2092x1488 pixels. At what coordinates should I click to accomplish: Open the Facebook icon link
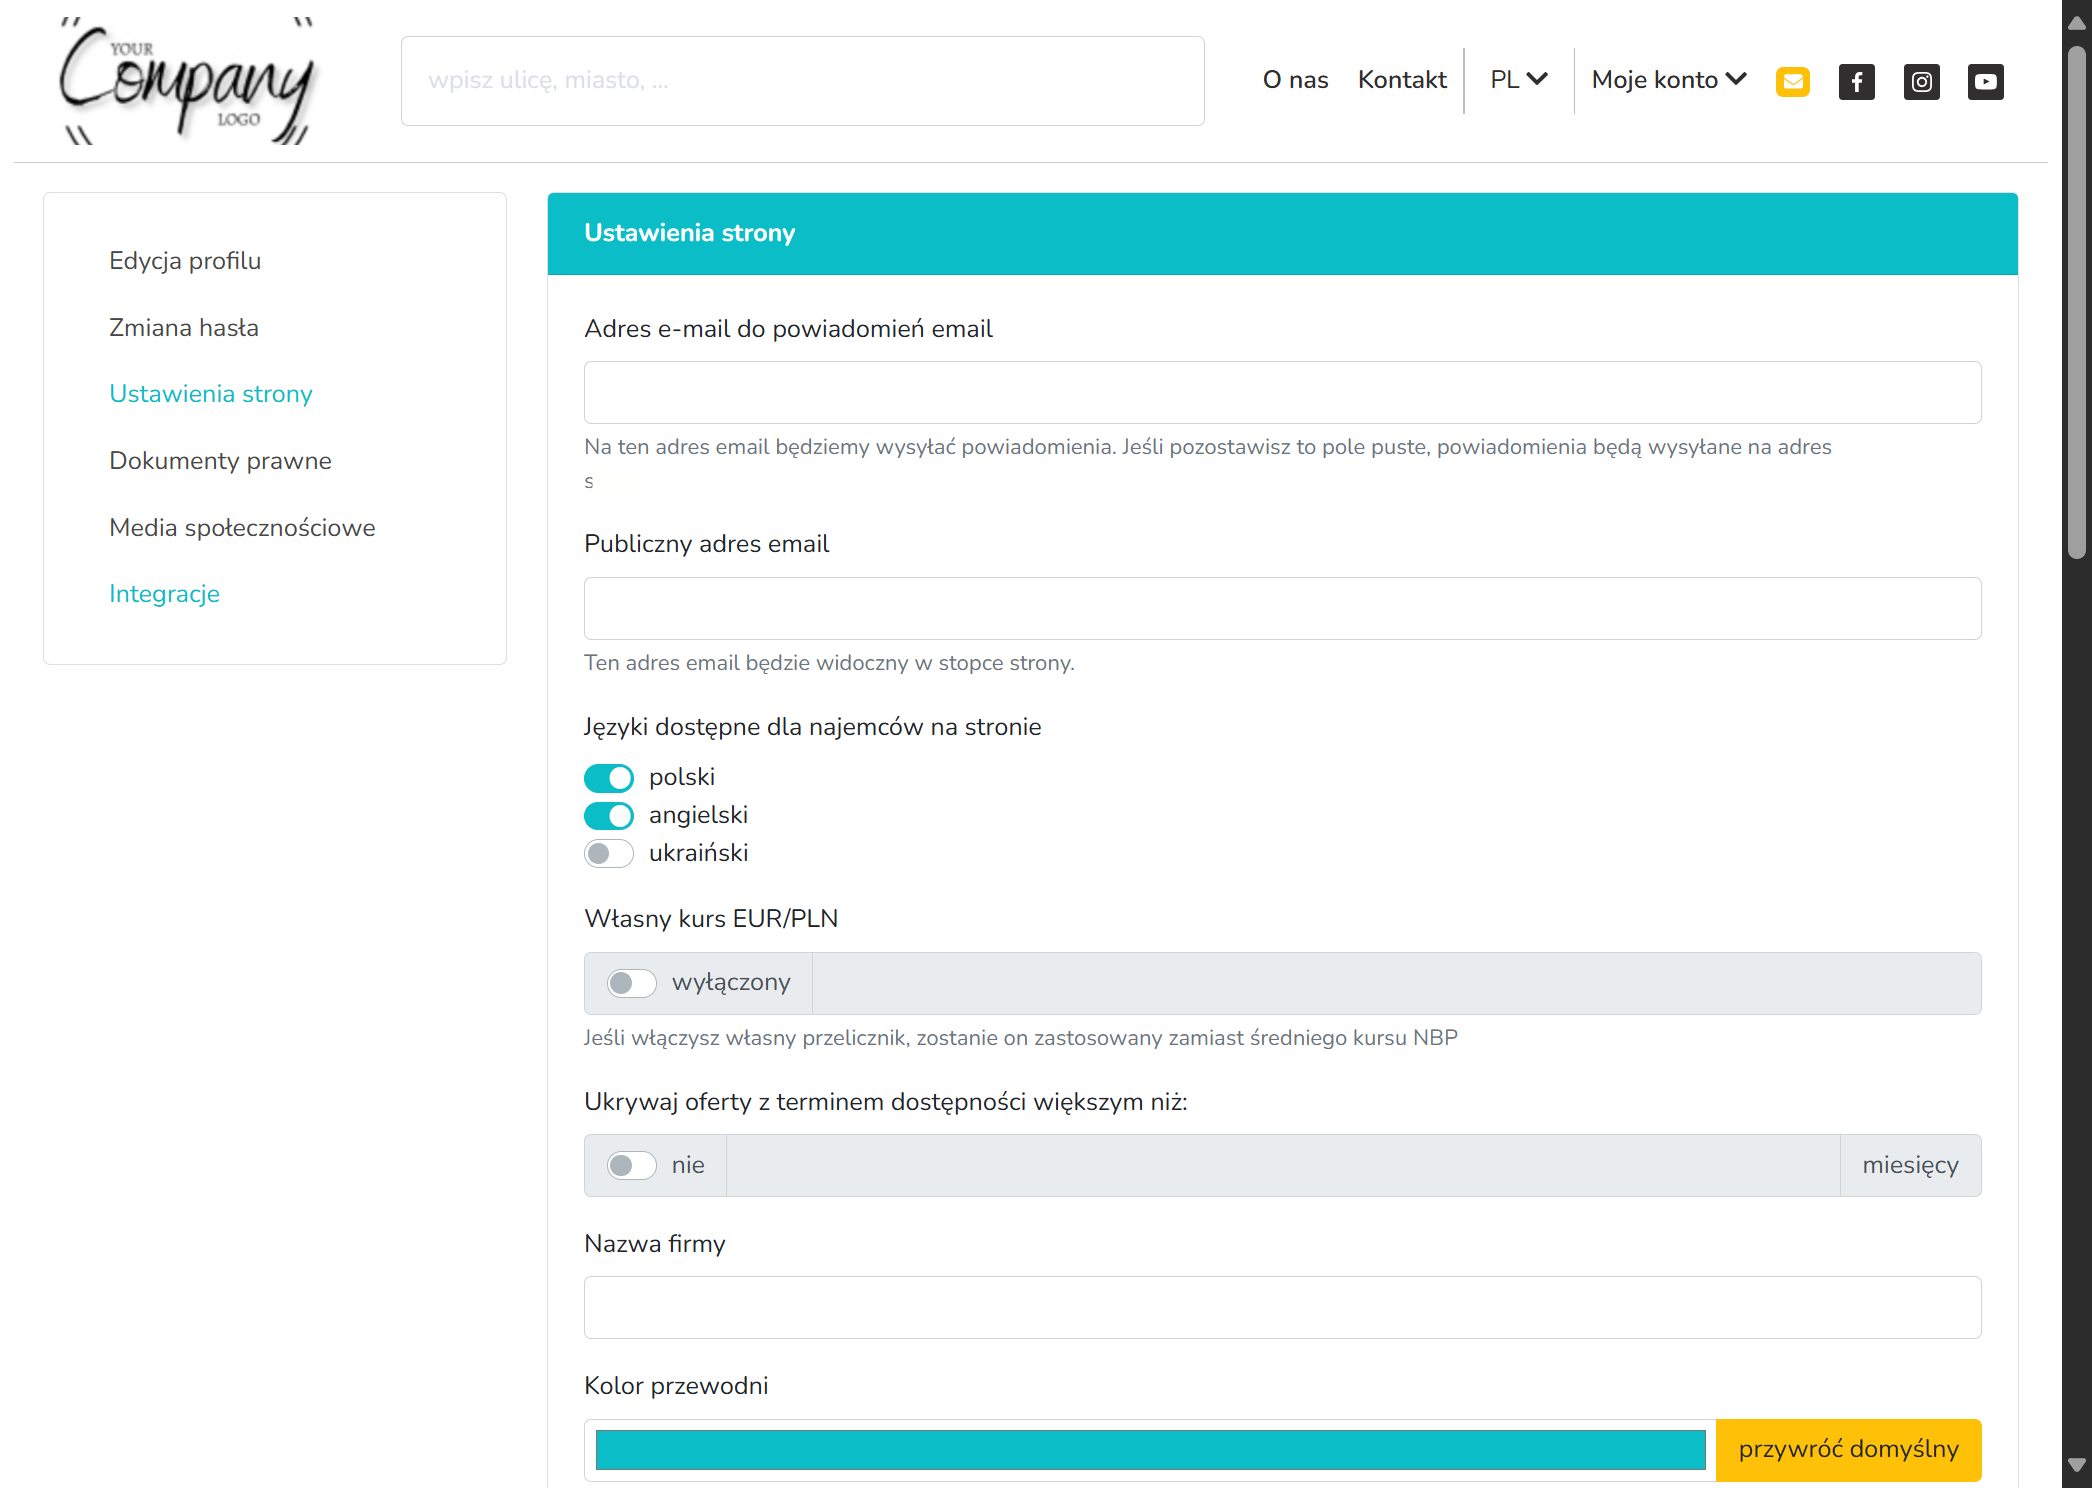(1856, 81)
